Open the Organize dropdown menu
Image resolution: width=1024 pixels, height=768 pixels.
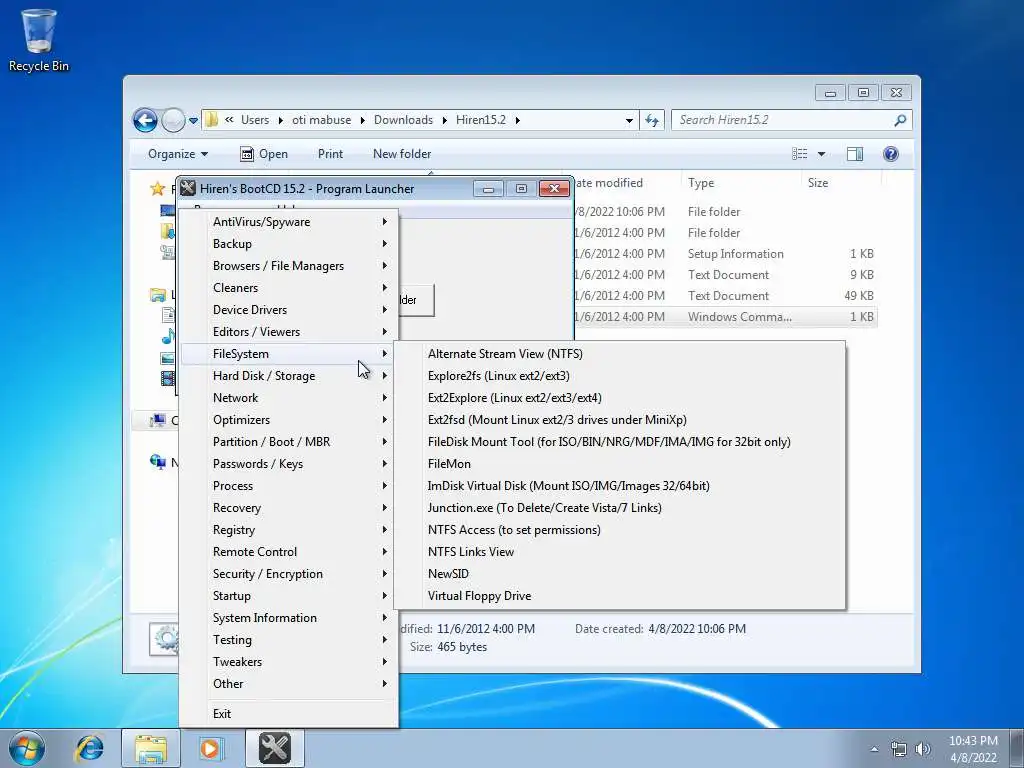coord(178,154)
